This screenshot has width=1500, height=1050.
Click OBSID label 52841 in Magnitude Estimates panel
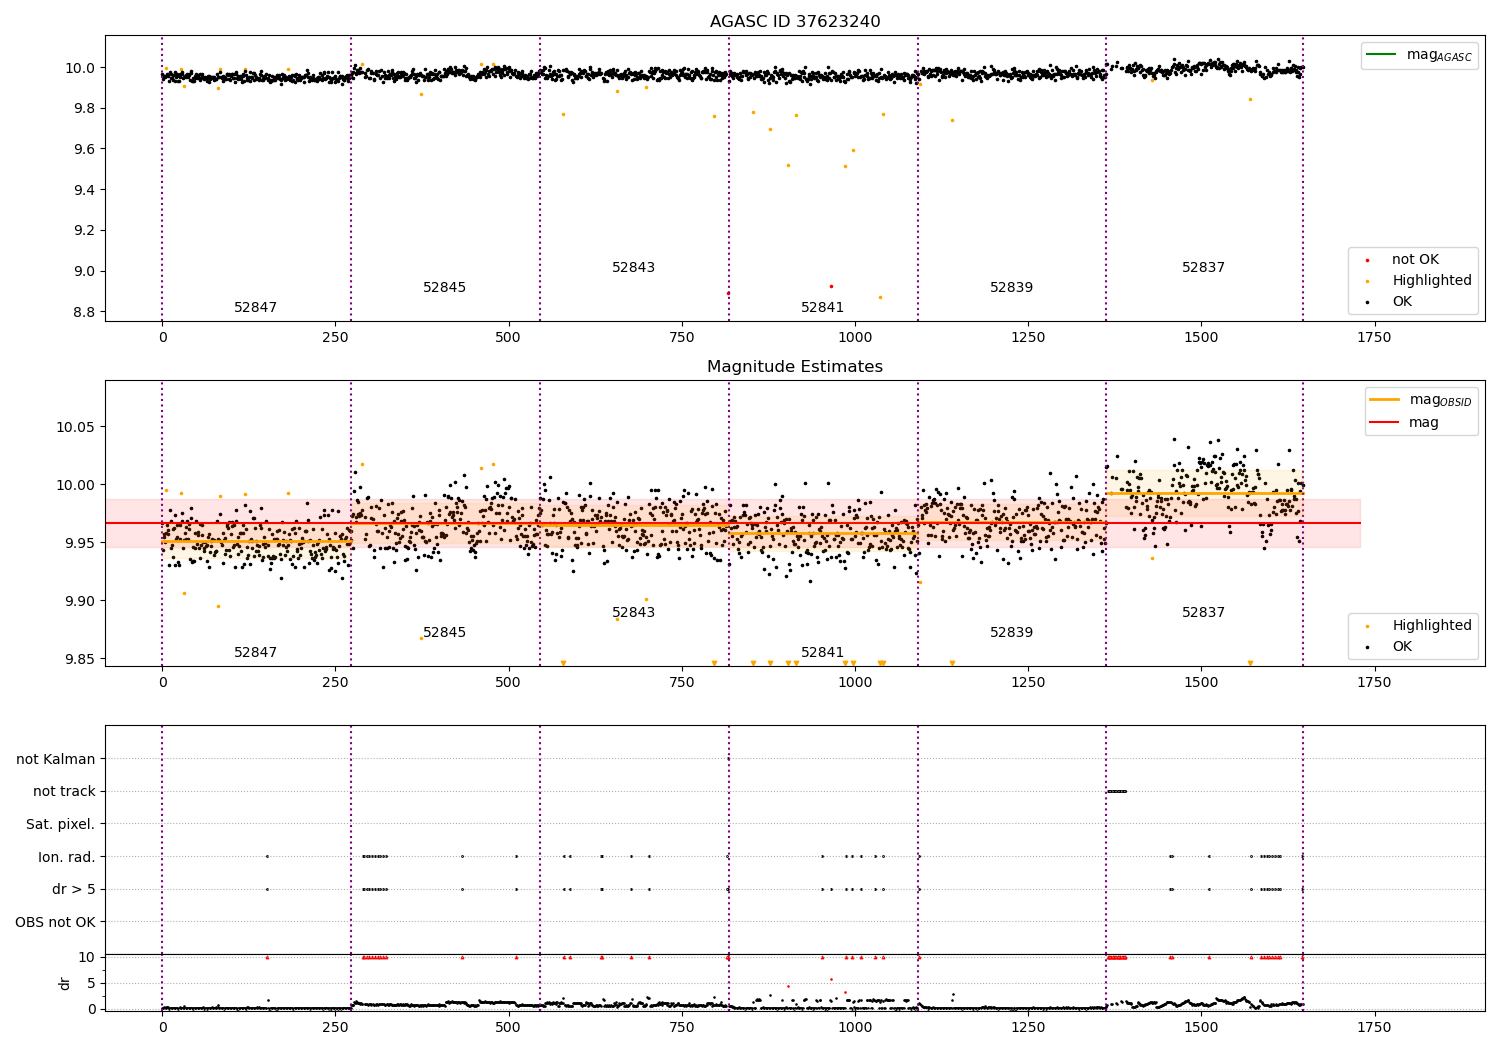tap(823, 653)
